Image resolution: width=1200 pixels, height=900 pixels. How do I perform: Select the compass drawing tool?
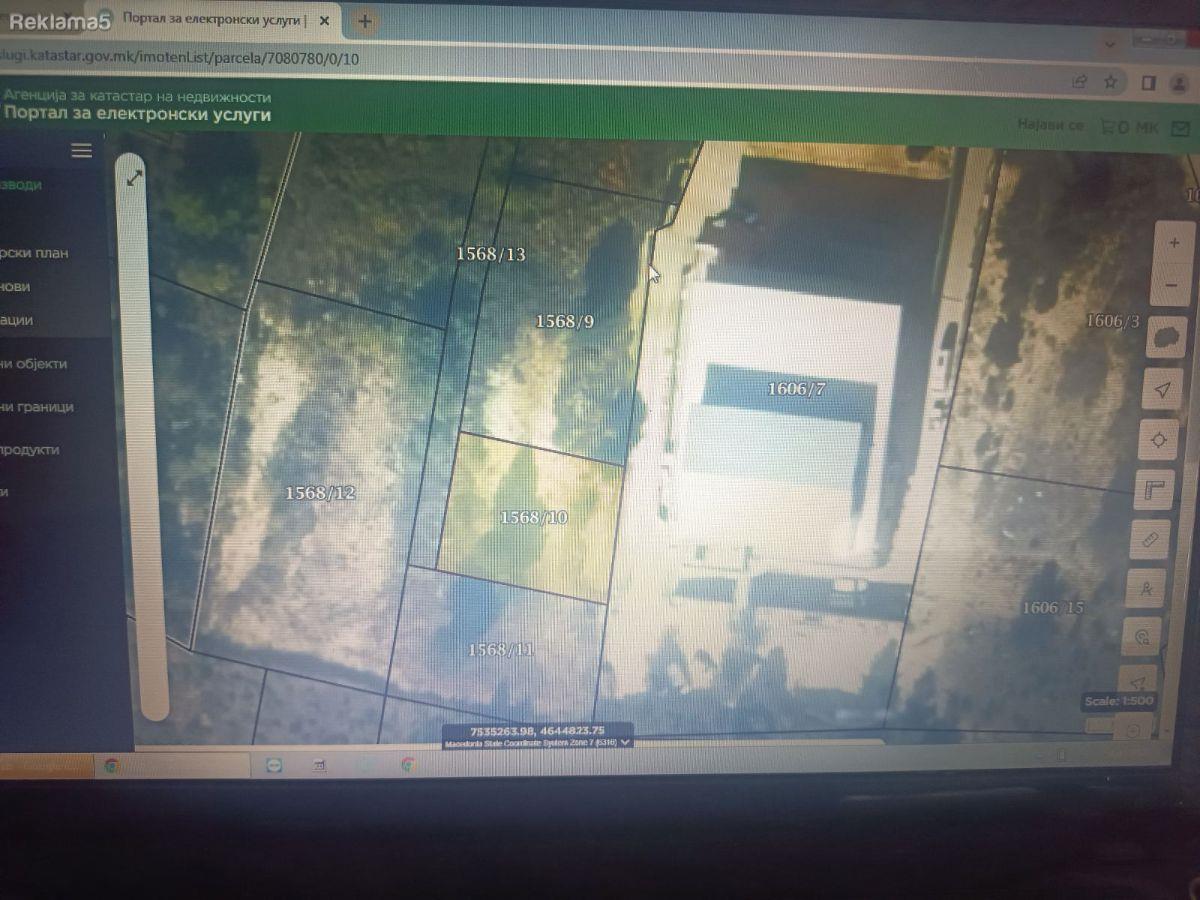tap(1146, 588)
